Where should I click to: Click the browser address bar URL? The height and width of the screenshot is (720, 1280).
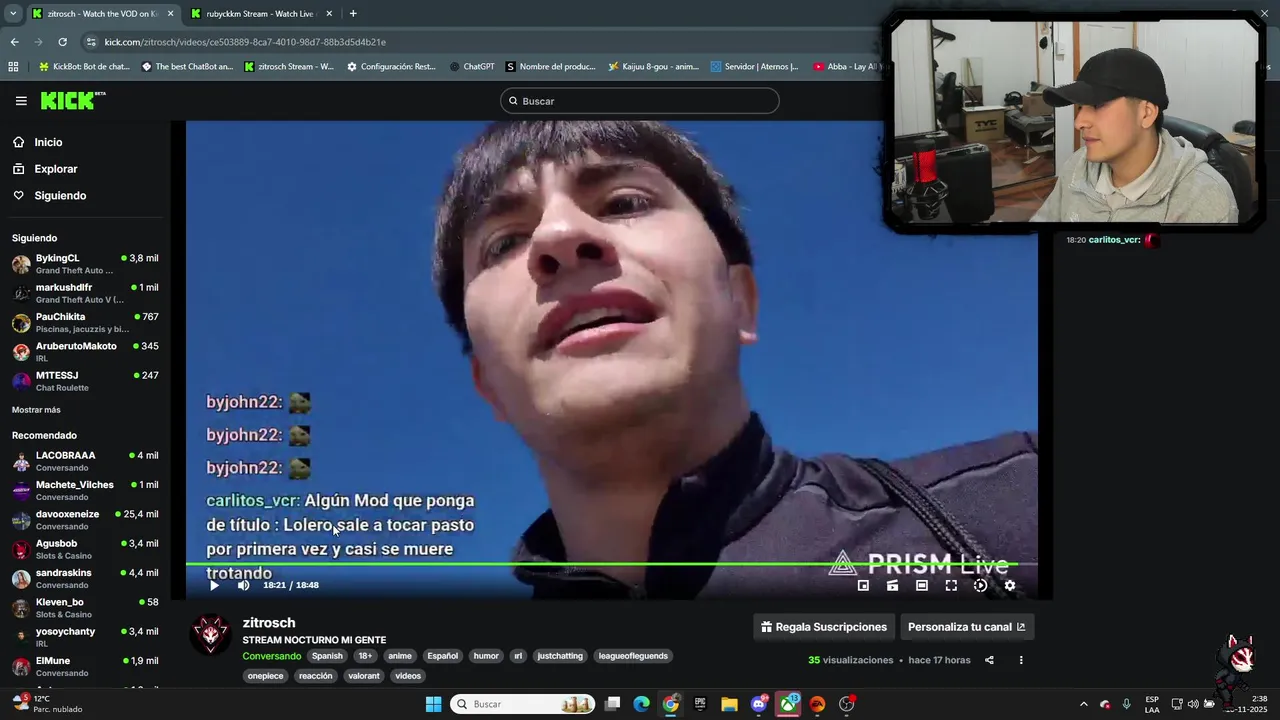tap(245, 42)
